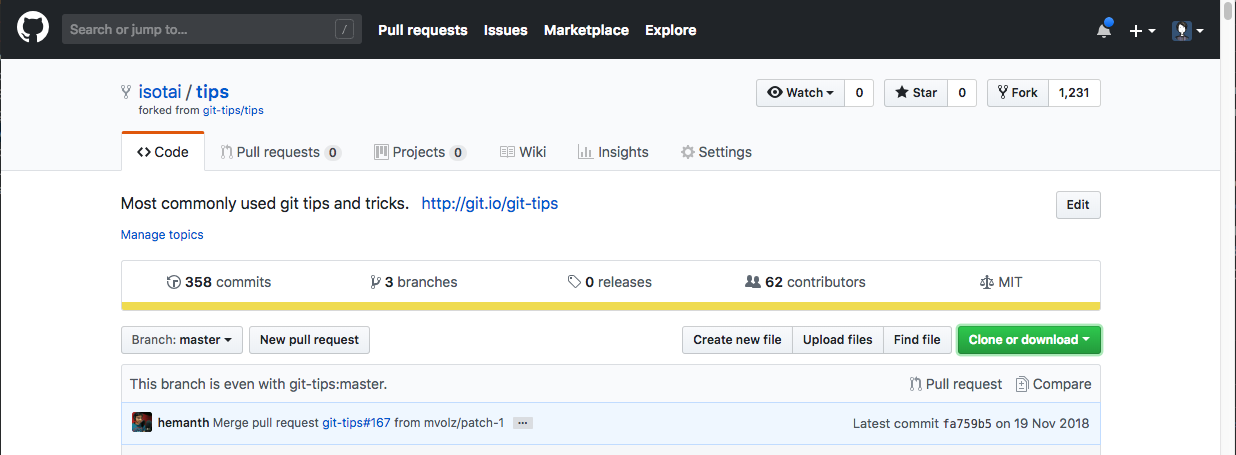
Task: Click the GitHub Octocat logo
Action: (x=32, y=30)
